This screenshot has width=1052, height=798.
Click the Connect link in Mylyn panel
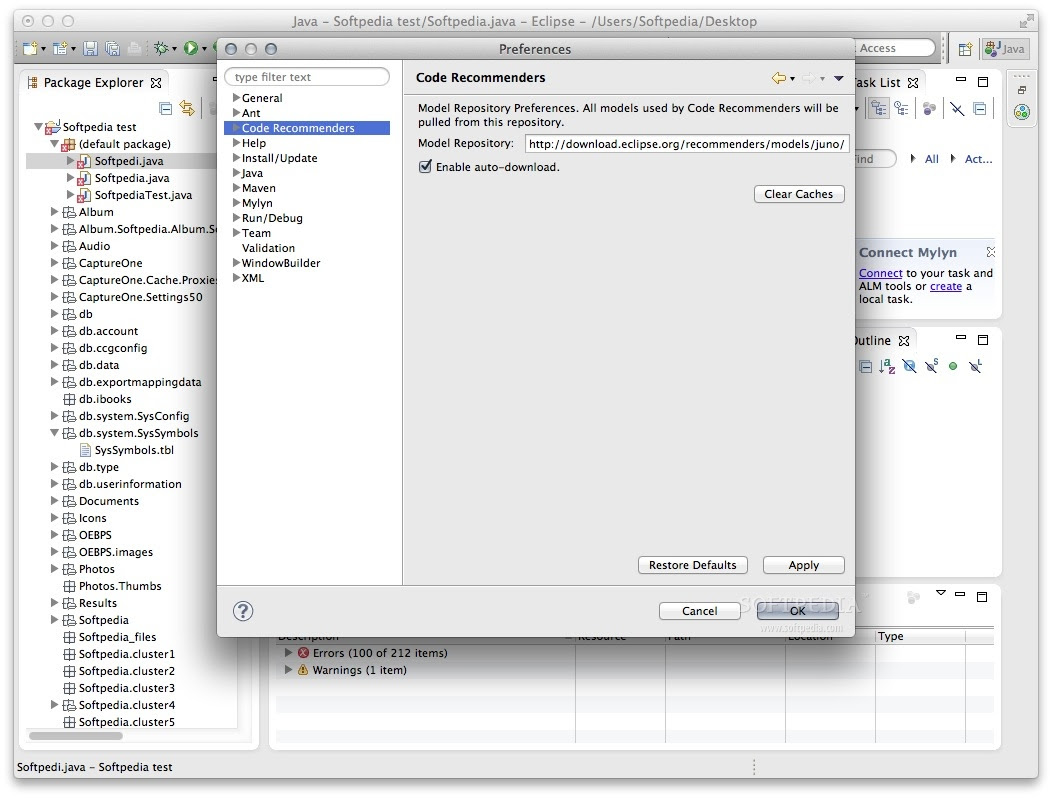tap(880, 273)
